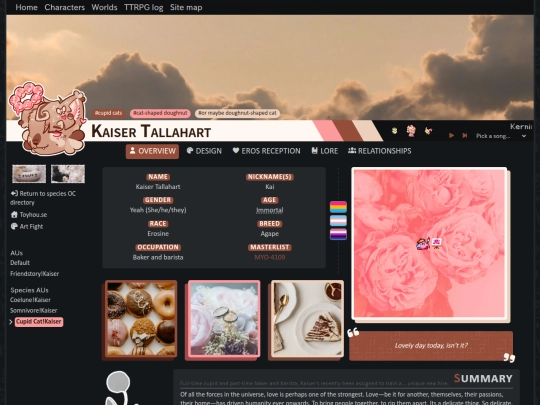Click the book icon on Lore tab
Image resolution: width=540 pixels, height=405 pixels.
click(x=314, y=150)
